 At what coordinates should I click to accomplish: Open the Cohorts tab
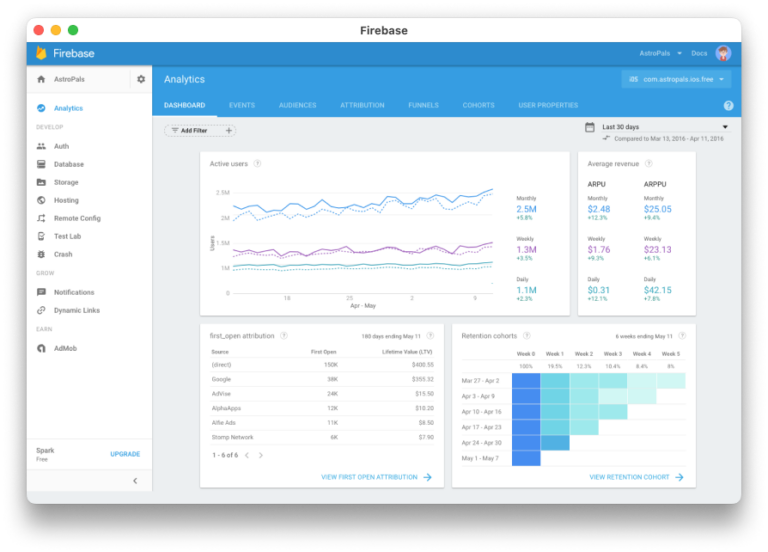[479, 105]
